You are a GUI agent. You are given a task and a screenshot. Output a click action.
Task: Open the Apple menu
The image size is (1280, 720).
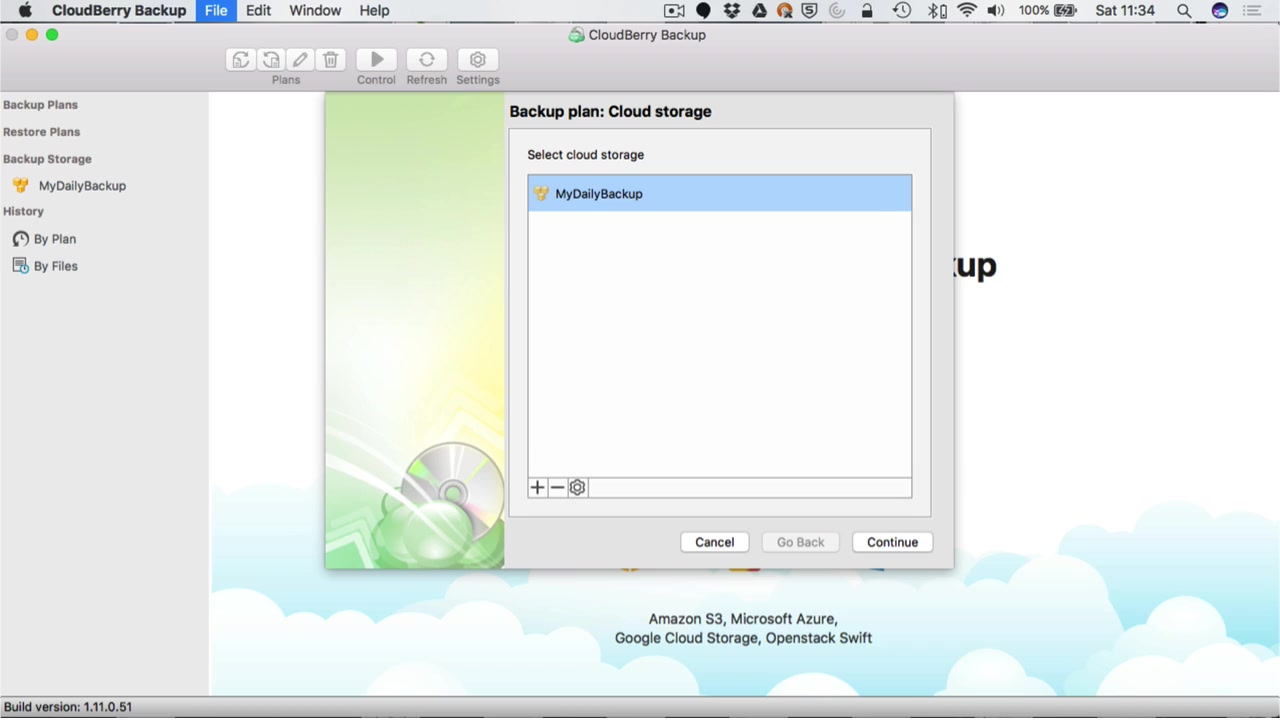(25, 11)
